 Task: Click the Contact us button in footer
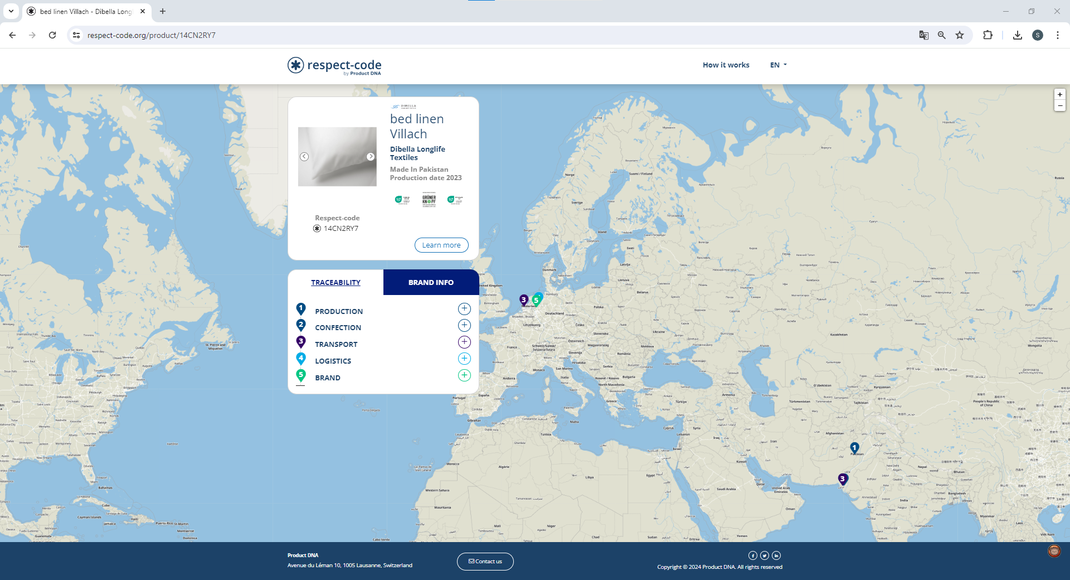[485, 562]
